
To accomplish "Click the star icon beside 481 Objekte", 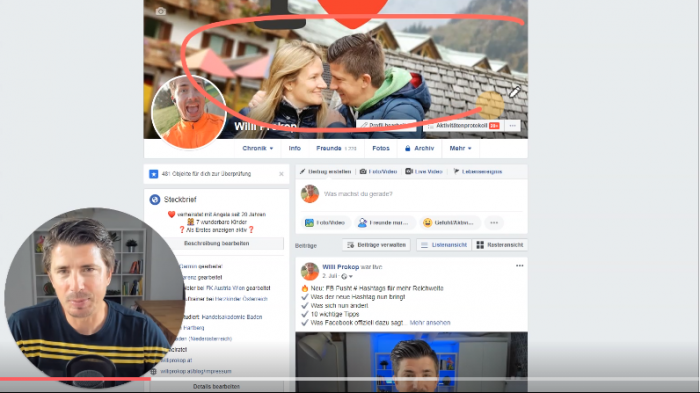I will [153, 174].
